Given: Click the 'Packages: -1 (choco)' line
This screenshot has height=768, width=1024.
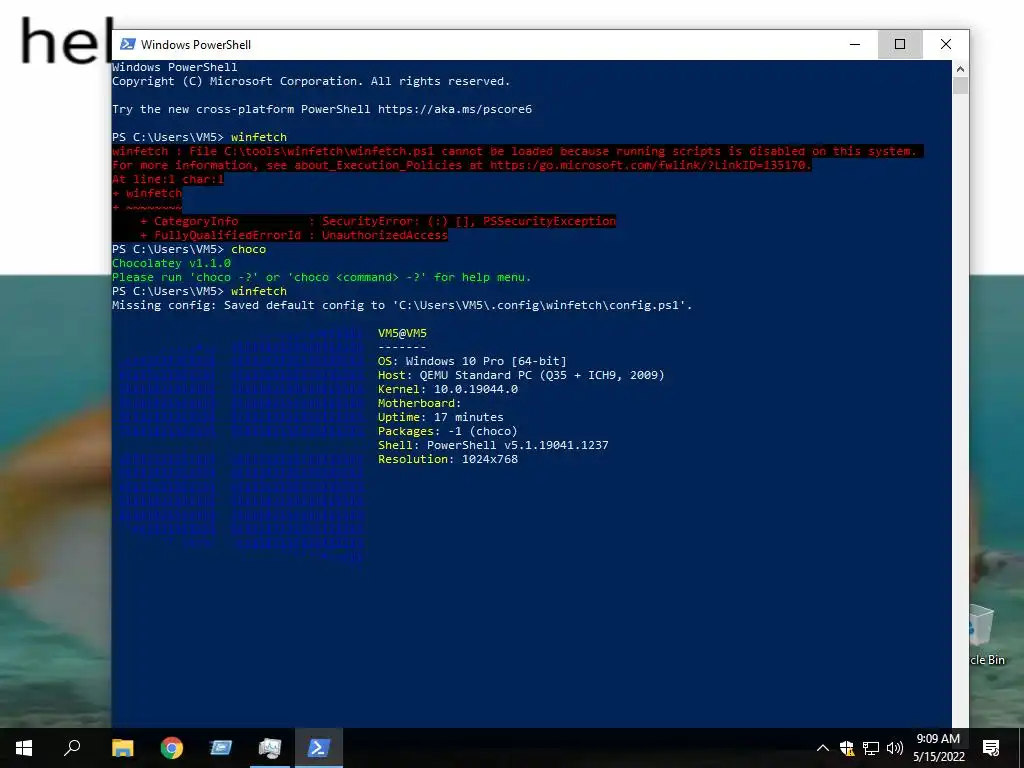Looking at the screenshot, I should 447,431.
